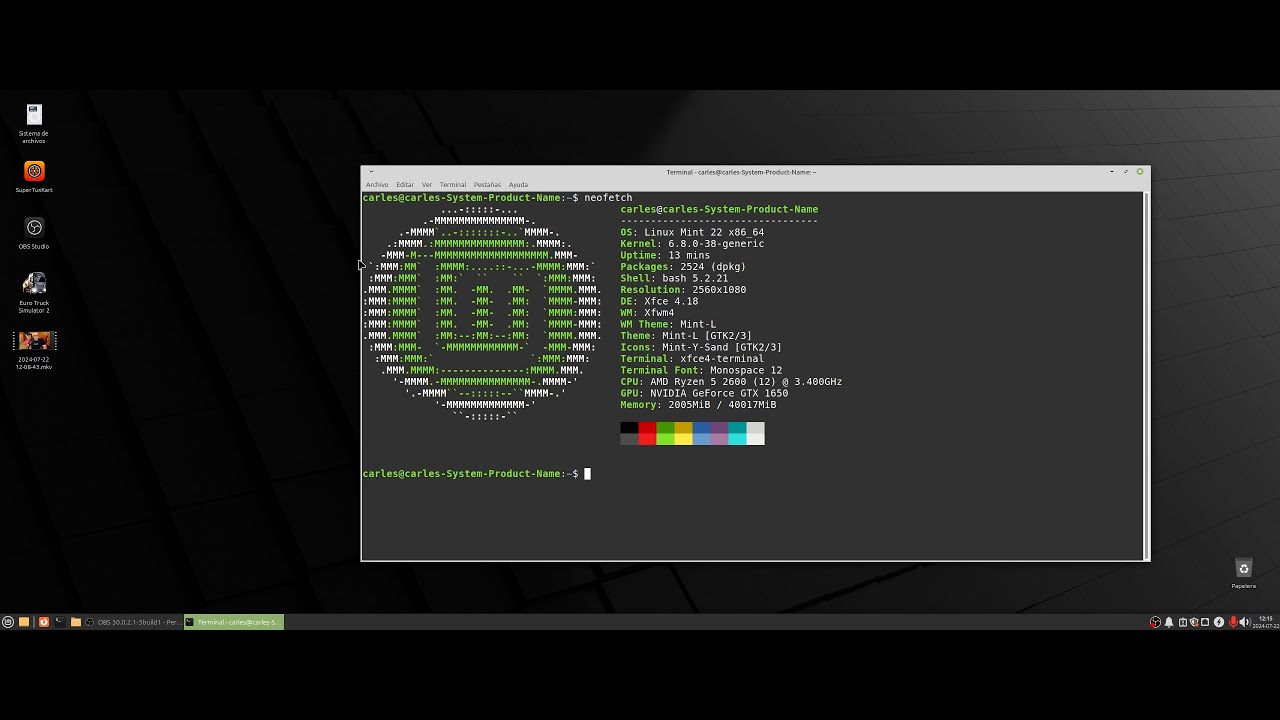
Task: Switch to the OBS 30.0.2.1 taskbar window
Action: [x=133, y=622]
